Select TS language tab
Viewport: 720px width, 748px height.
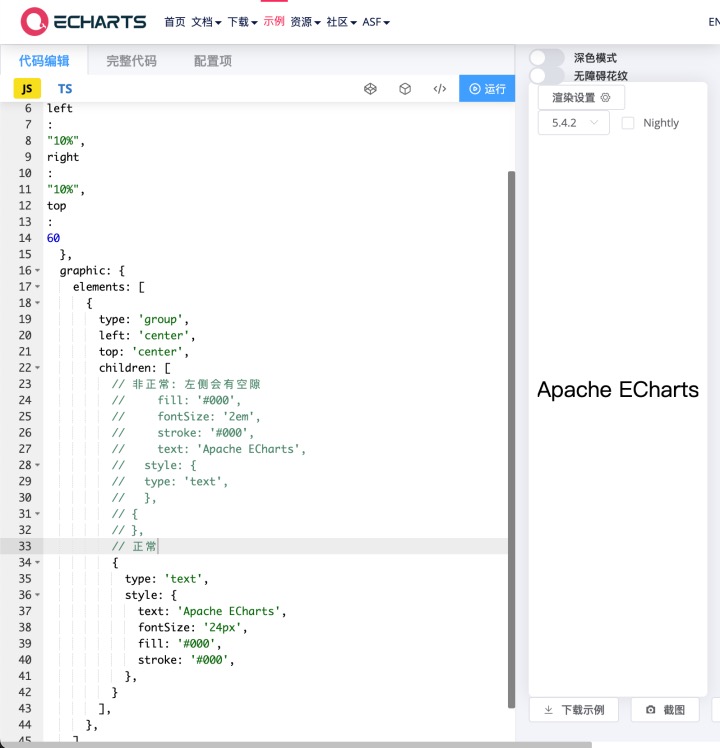(65, 89)
